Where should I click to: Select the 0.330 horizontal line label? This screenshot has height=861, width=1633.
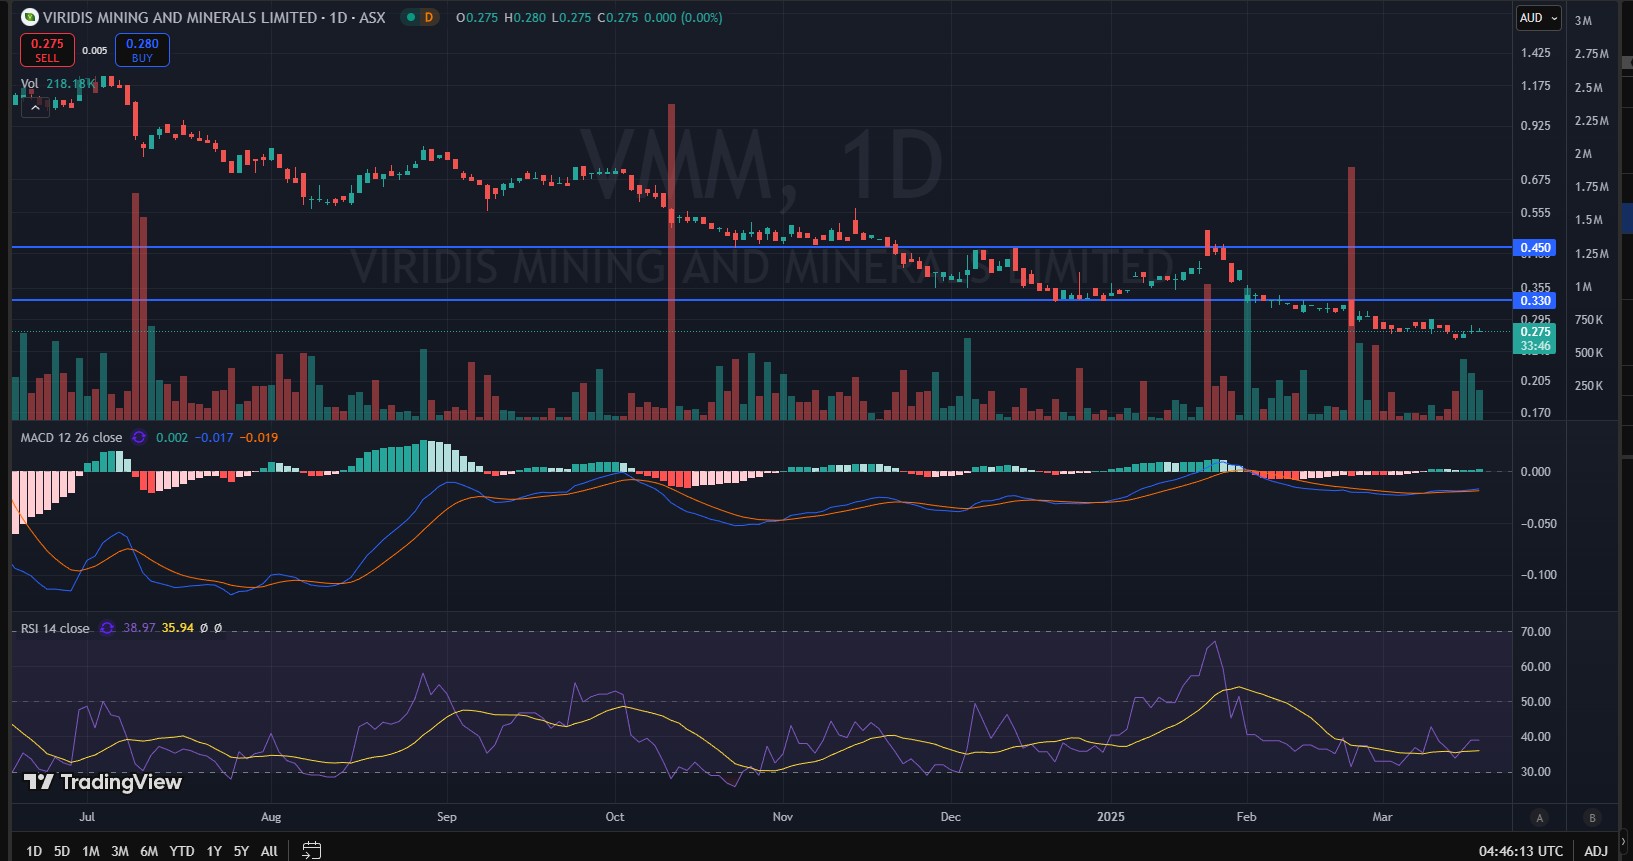pyautogui.click(x=1535, y=301)
